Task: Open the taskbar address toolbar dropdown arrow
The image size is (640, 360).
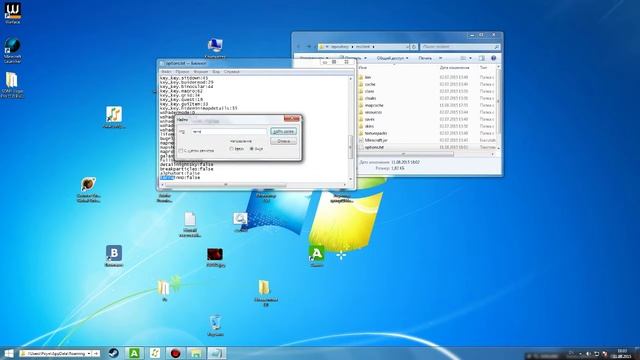Action: coord(89,353)
